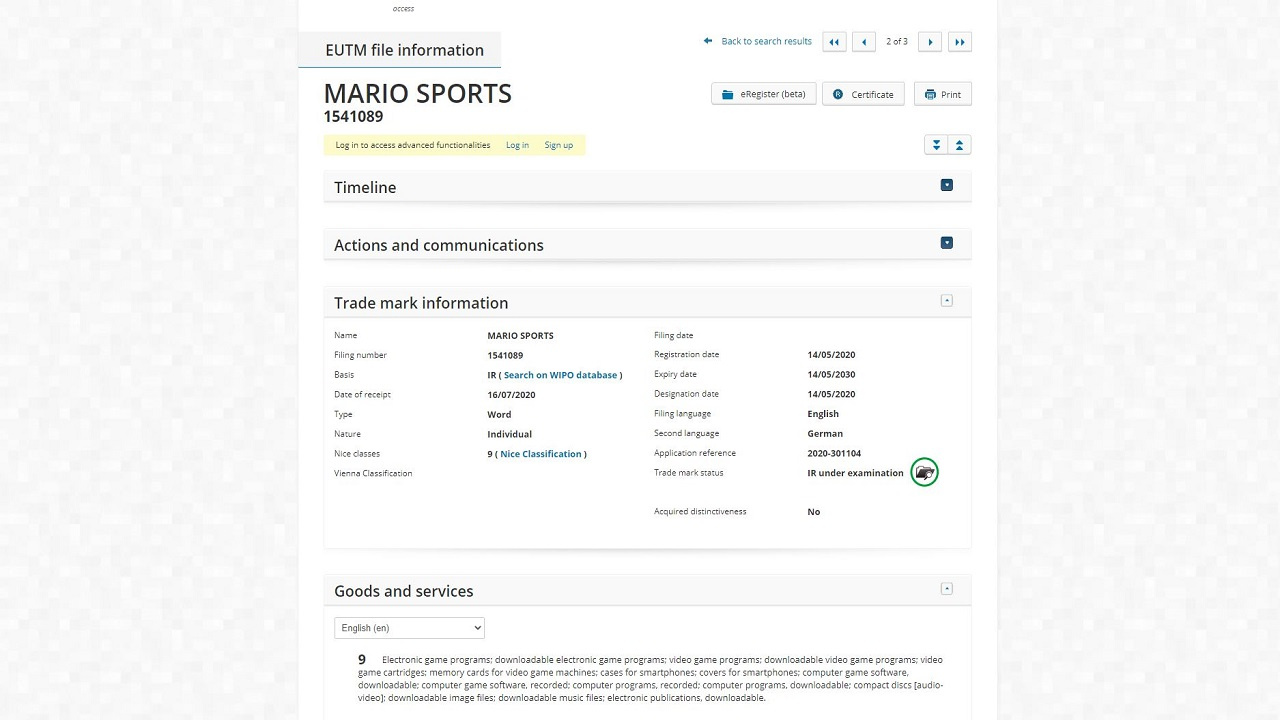Click the trade mark status folder icon

[925, 472]
